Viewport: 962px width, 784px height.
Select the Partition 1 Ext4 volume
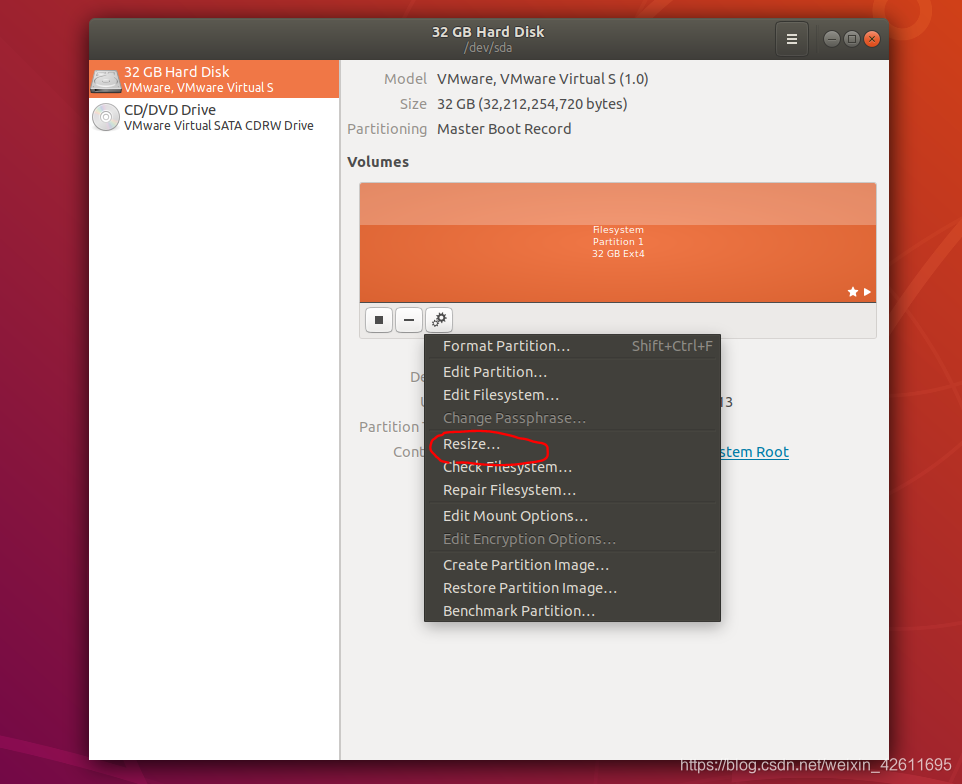pos(618,242)
